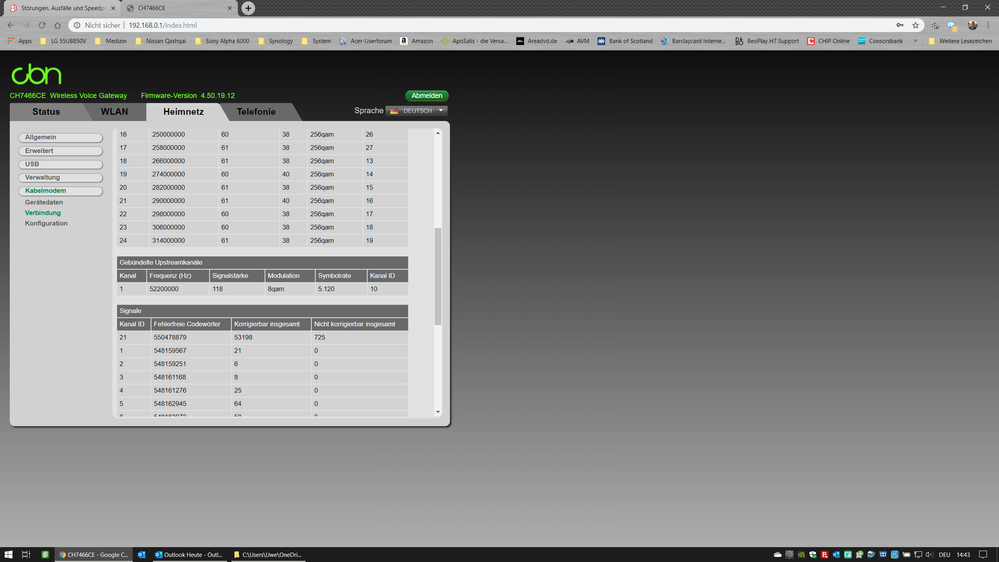The height and width of the screenshot is (562, 999).
Task: Open the saved password key icon
Action: [x=900, y=25]
